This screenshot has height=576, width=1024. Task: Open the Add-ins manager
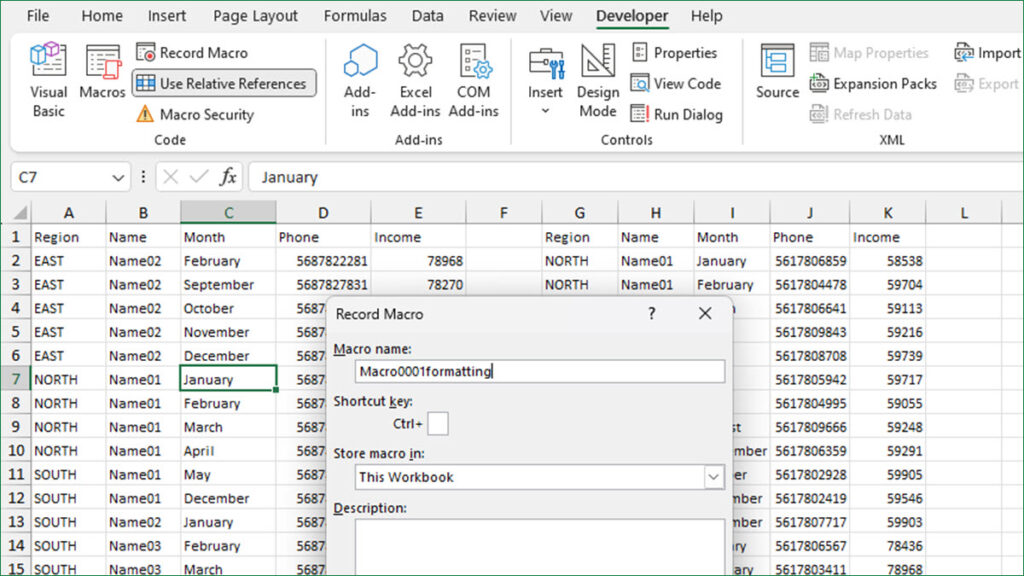(x=360, y=80)
